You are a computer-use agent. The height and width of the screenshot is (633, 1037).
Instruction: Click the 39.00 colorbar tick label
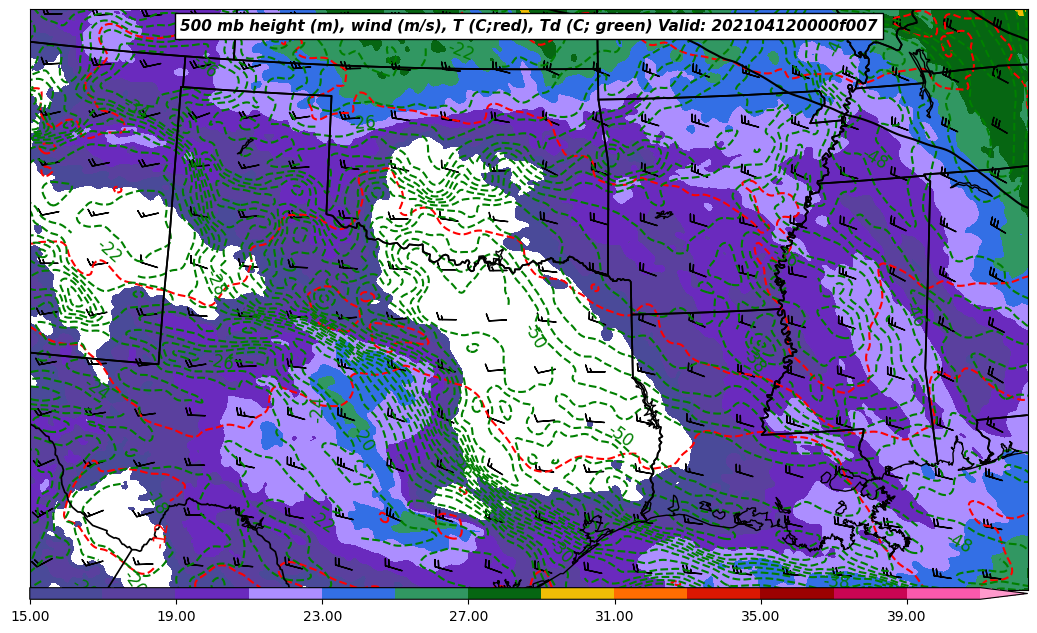coord(906,617)
